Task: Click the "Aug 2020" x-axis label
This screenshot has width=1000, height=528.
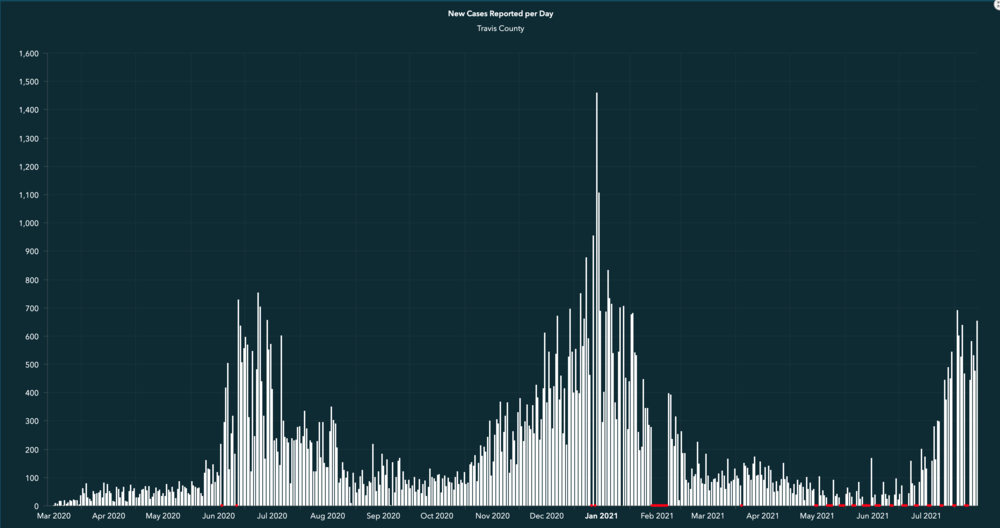Action: coord(328,517)
